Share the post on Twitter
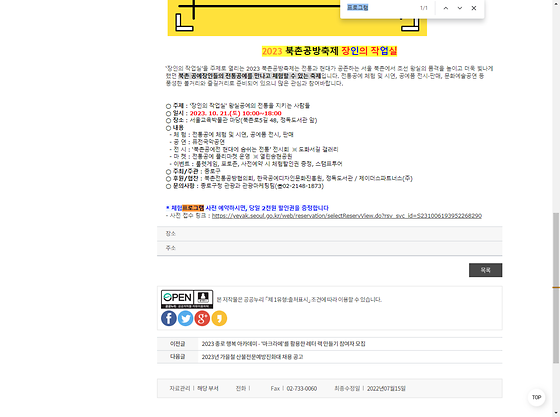The width and height of the screenshot is (560, 417). pyautogui.click(x=185, y=318)
